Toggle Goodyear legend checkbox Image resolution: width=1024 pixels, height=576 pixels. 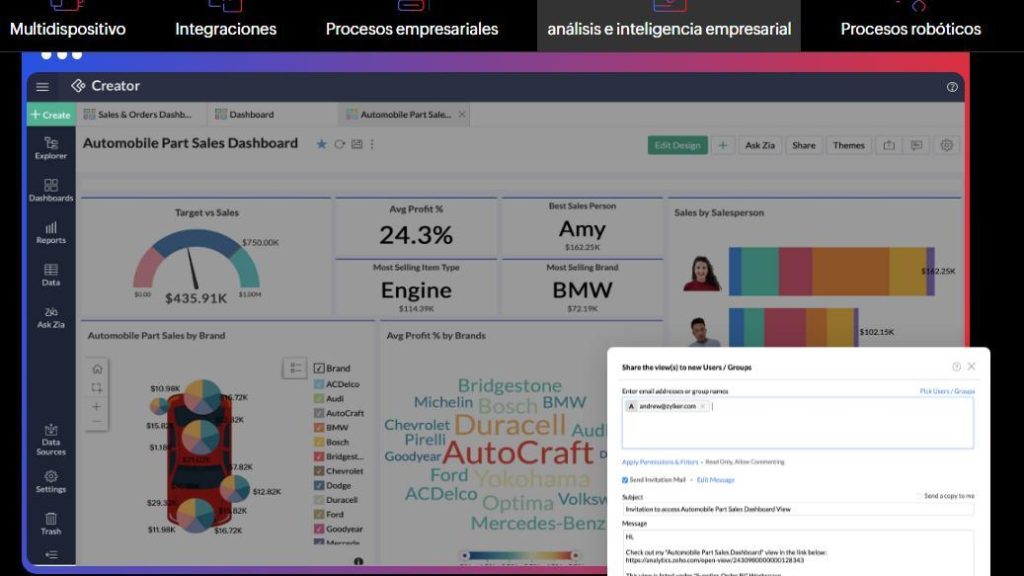[x=319, y=529]
